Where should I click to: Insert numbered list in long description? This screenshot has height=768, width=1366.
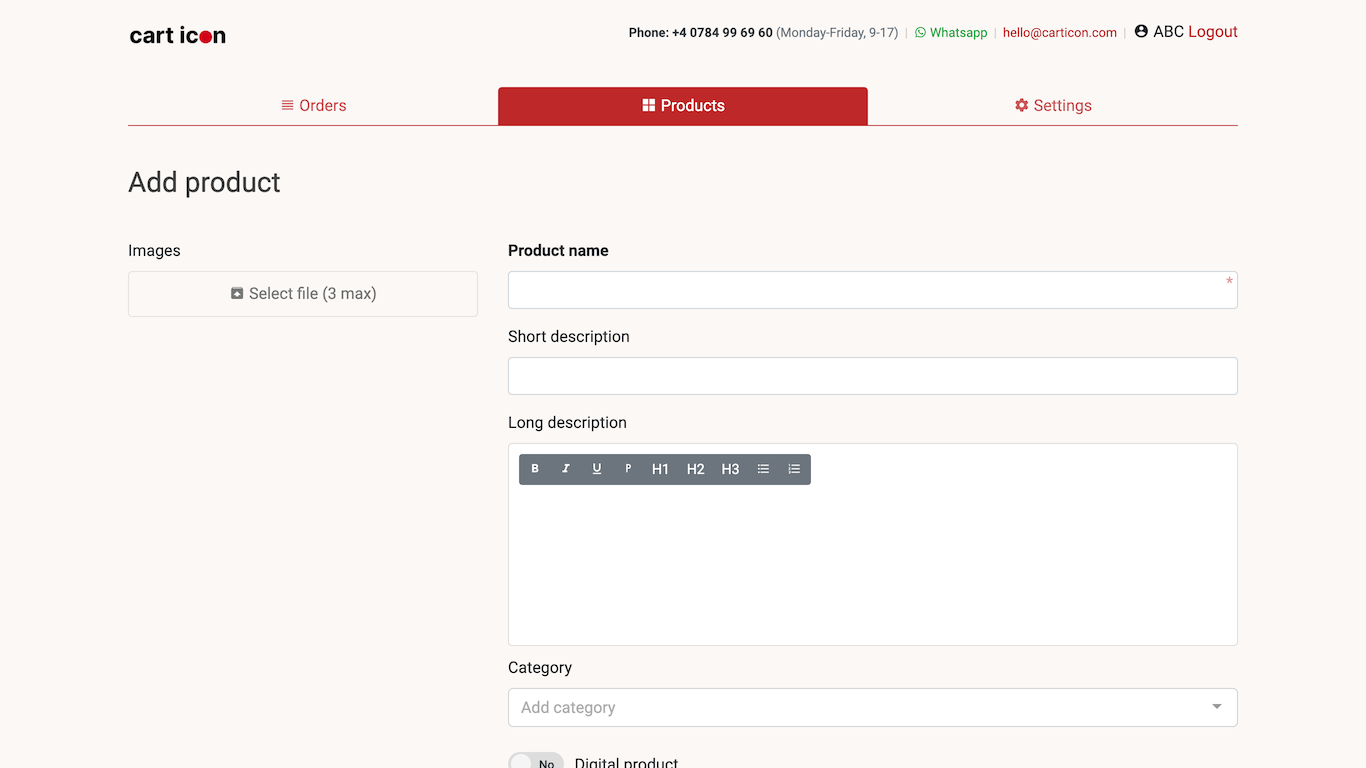coord(794,469)
